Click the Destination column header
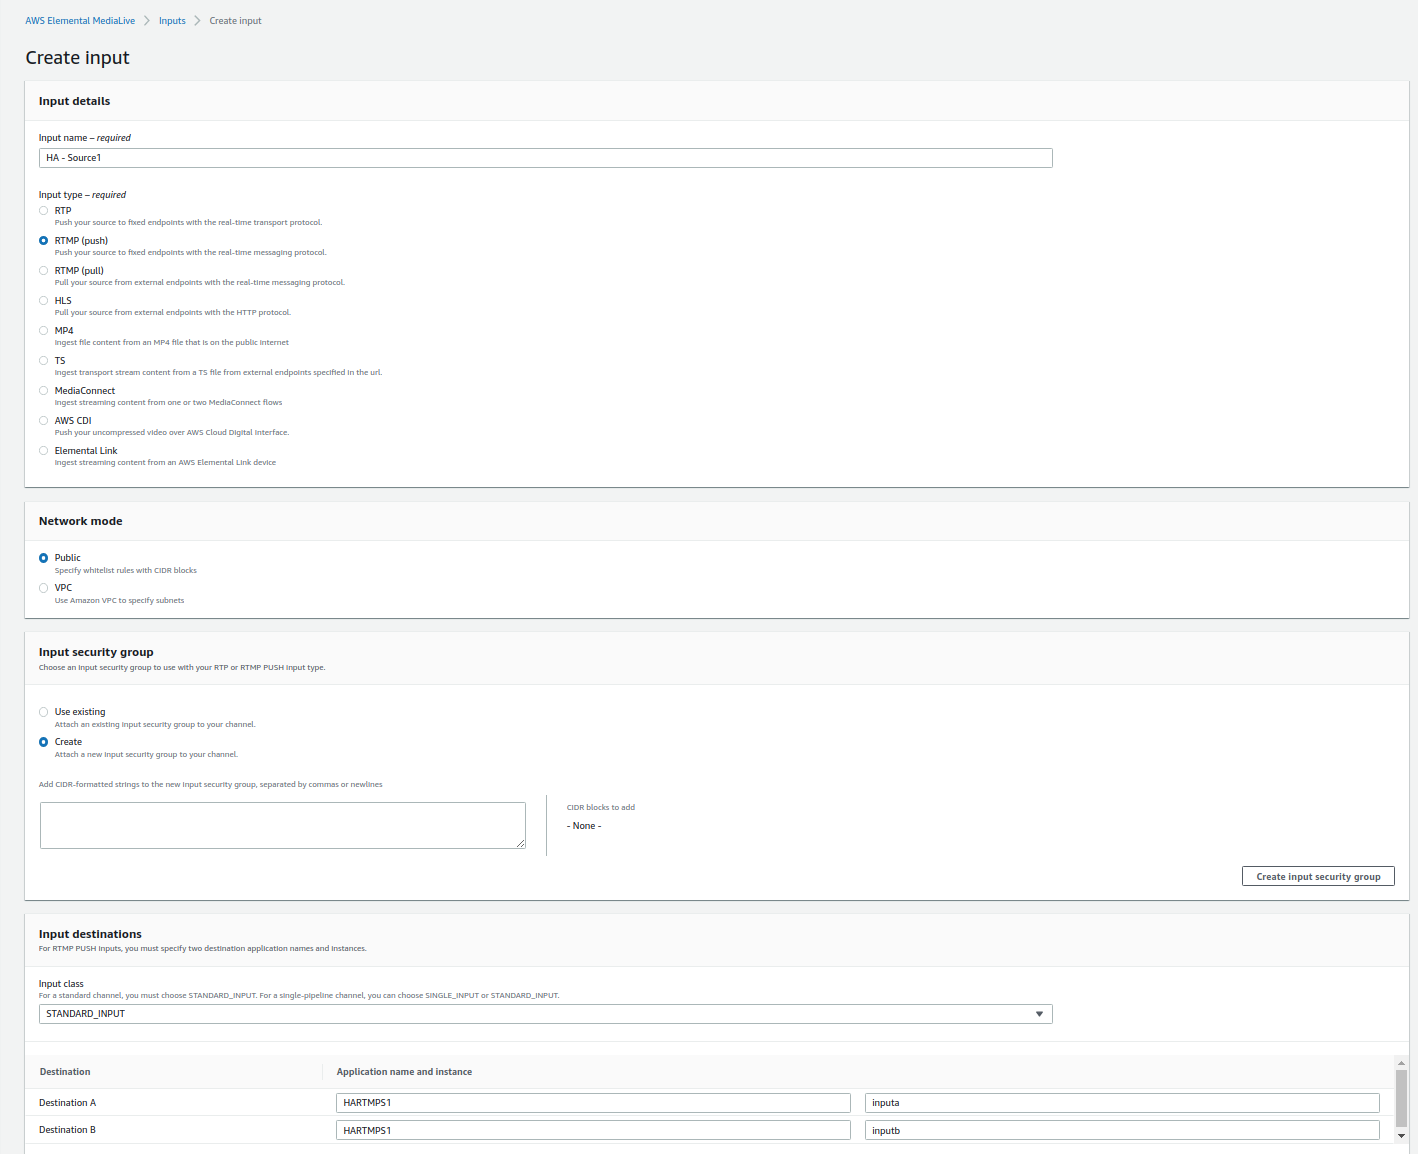1418x1154 pixels. 65,1072
